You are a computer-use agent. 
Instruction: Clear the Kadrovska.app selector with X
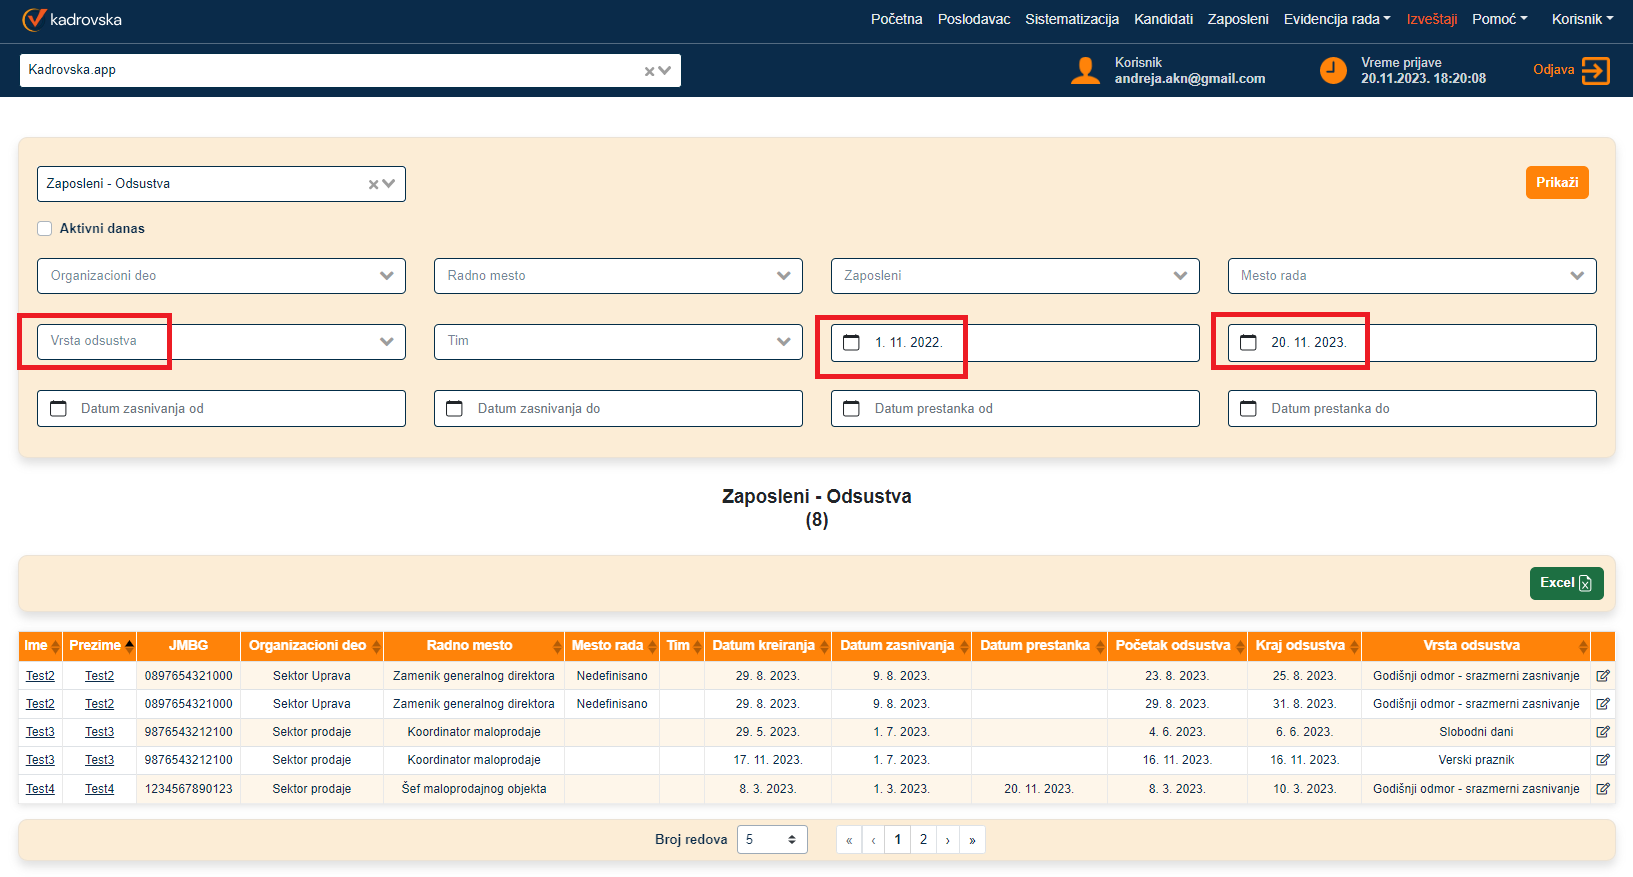coord(649,71)
